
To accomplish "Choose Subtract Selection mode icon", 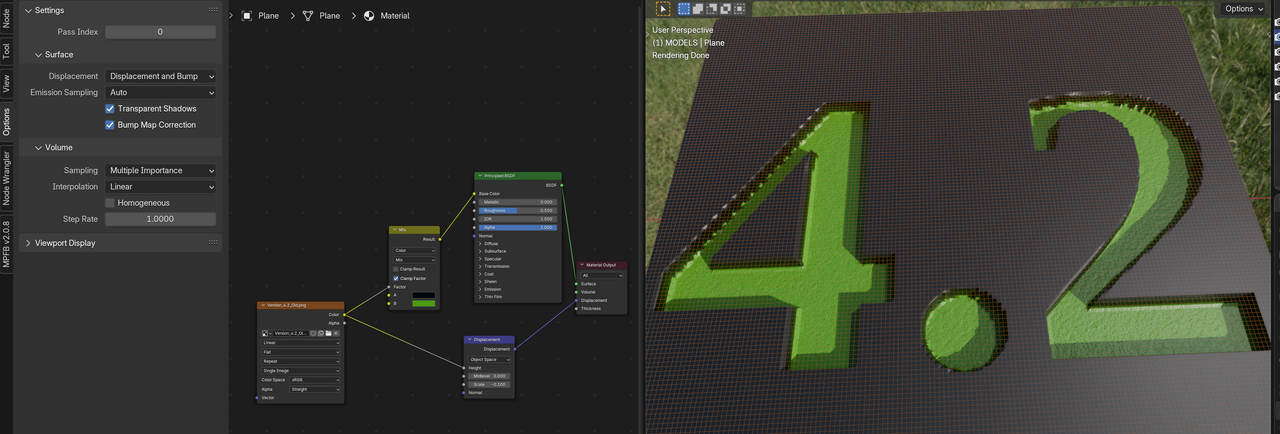I will point(712,8).
